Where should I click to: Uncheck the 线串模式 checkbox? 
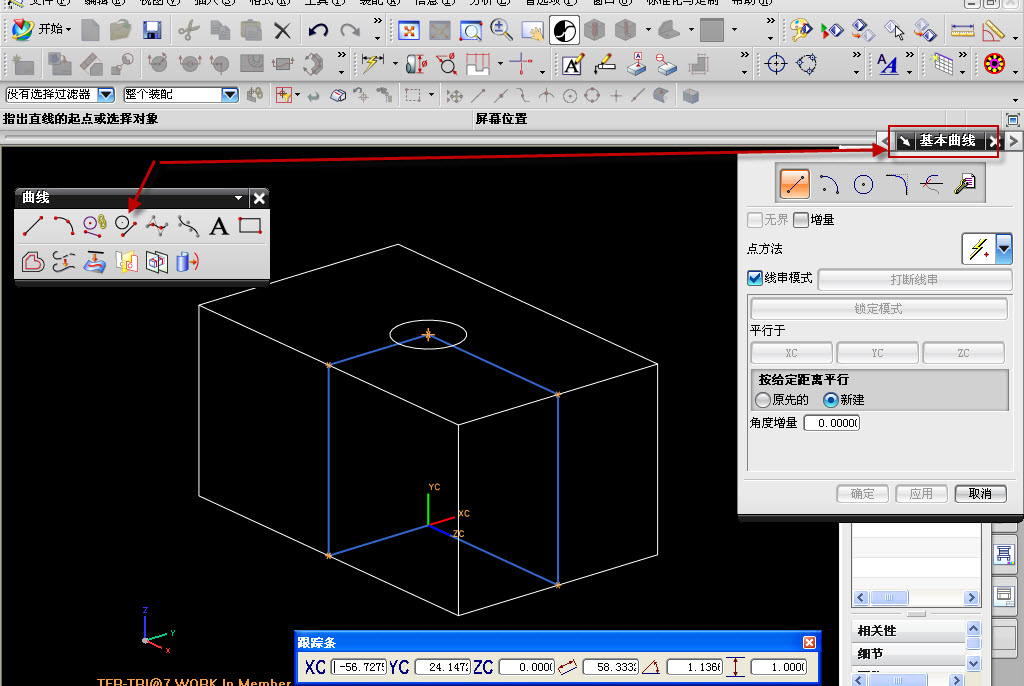pos(755,278)
